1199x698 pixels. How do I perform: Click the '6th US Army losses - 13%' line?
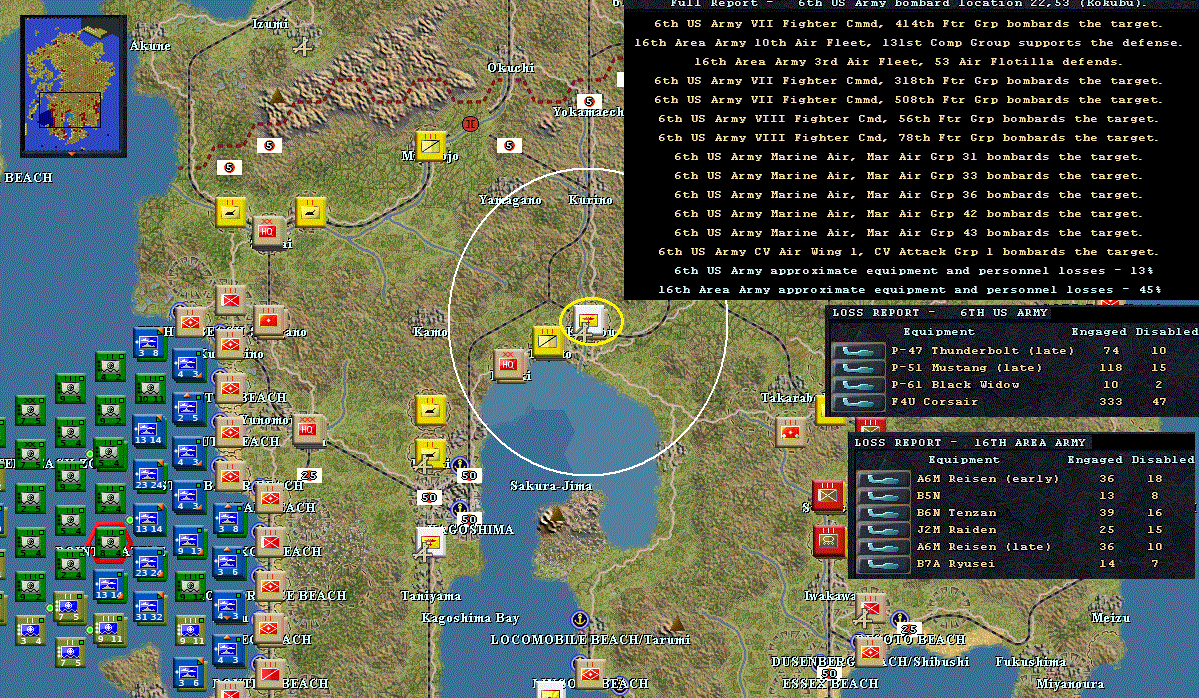(x=913, y=271)
